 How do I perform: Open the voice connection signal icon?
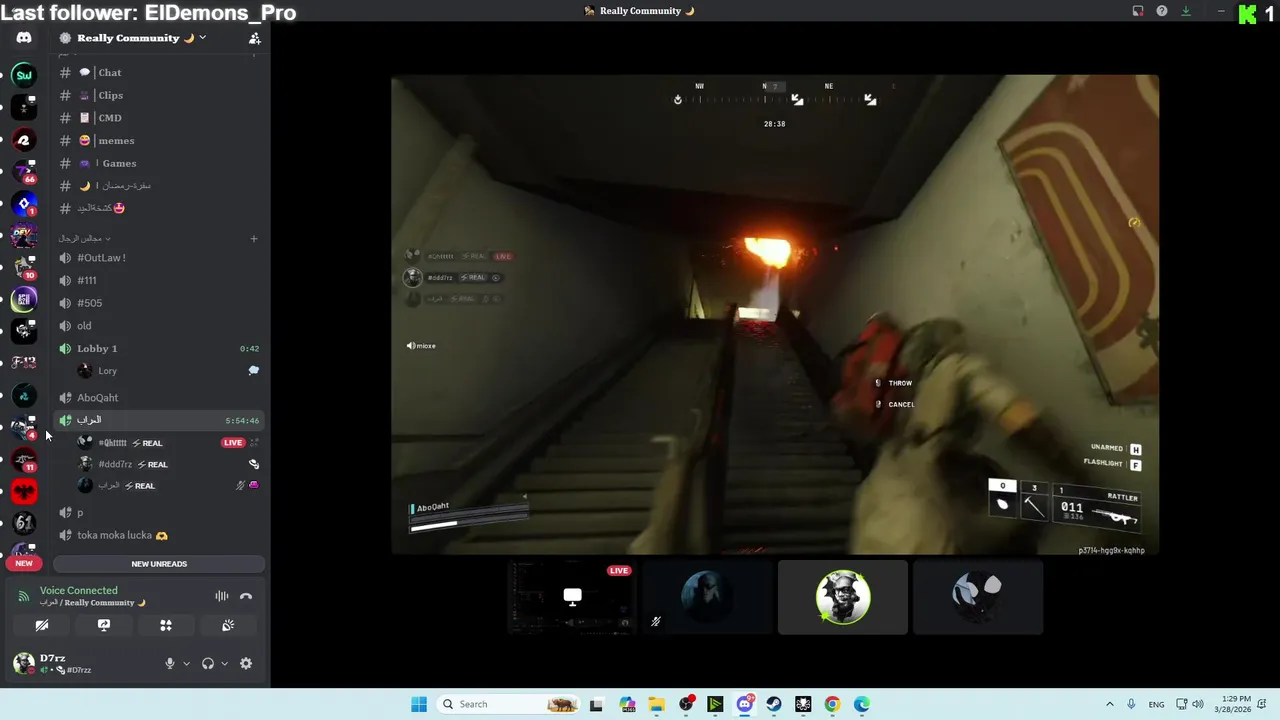click(x=24, y=596)
